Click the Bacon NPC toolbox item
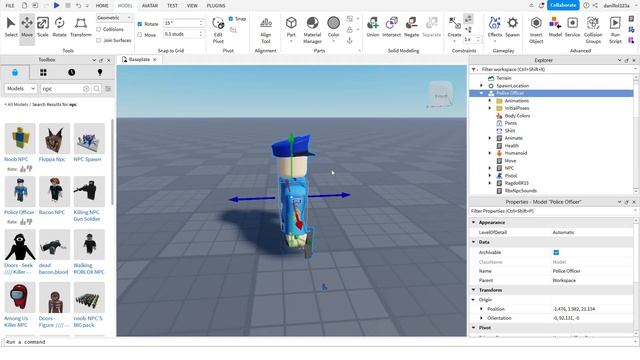Viewport: 640px width, 360px height. [55, 191]
